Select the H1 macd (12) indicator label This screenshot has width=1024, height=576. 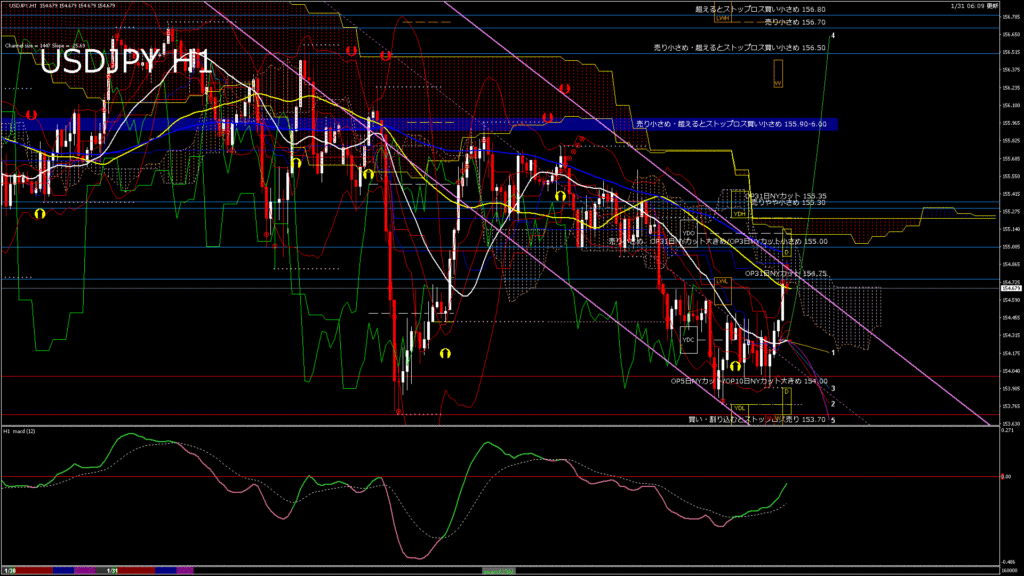click(25, 431)
